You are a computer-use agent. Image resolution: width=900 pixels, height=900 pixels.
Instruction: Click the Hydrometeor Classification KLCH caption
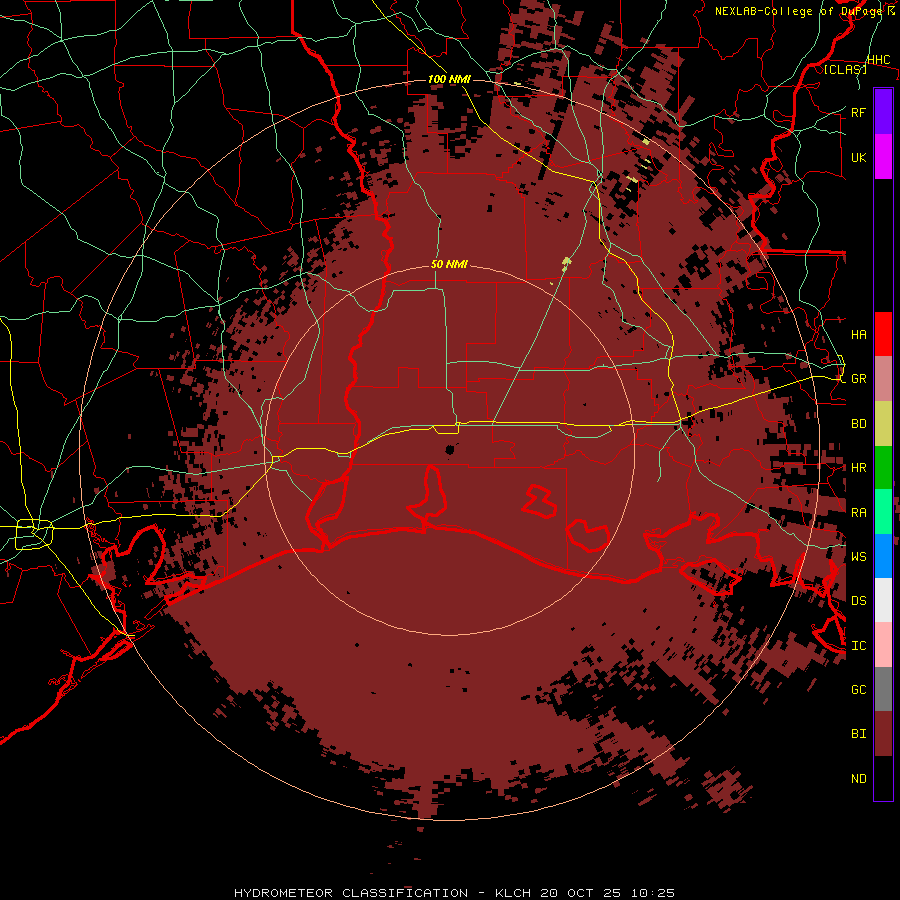(454, 893)
